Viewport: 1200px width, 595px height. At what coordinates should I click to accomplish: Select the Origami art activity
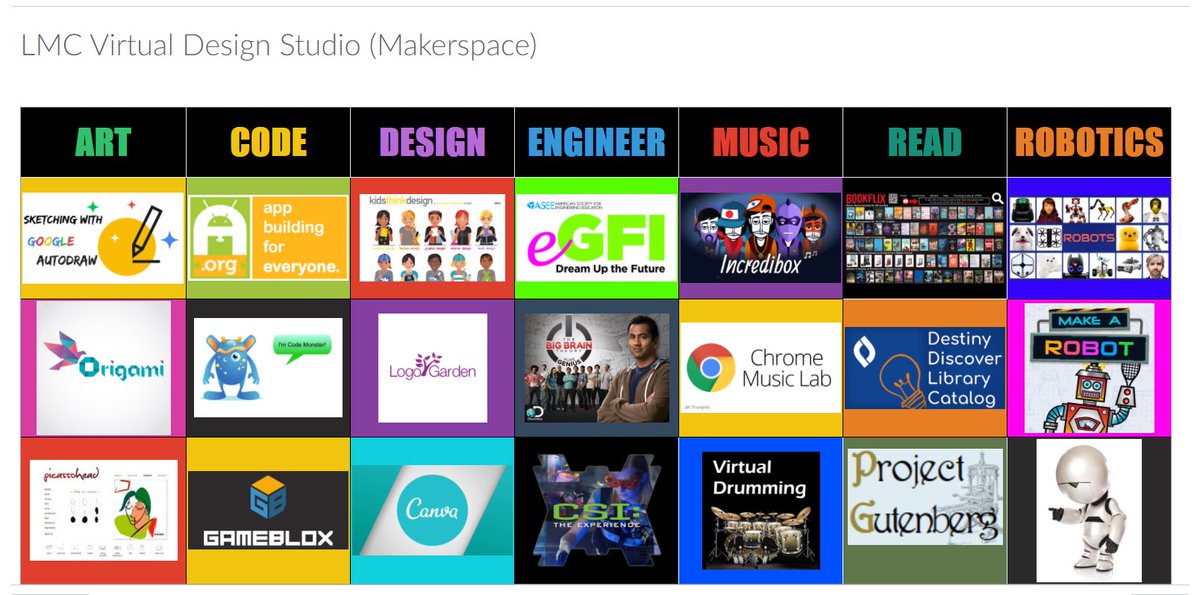[x=101, y=365]
